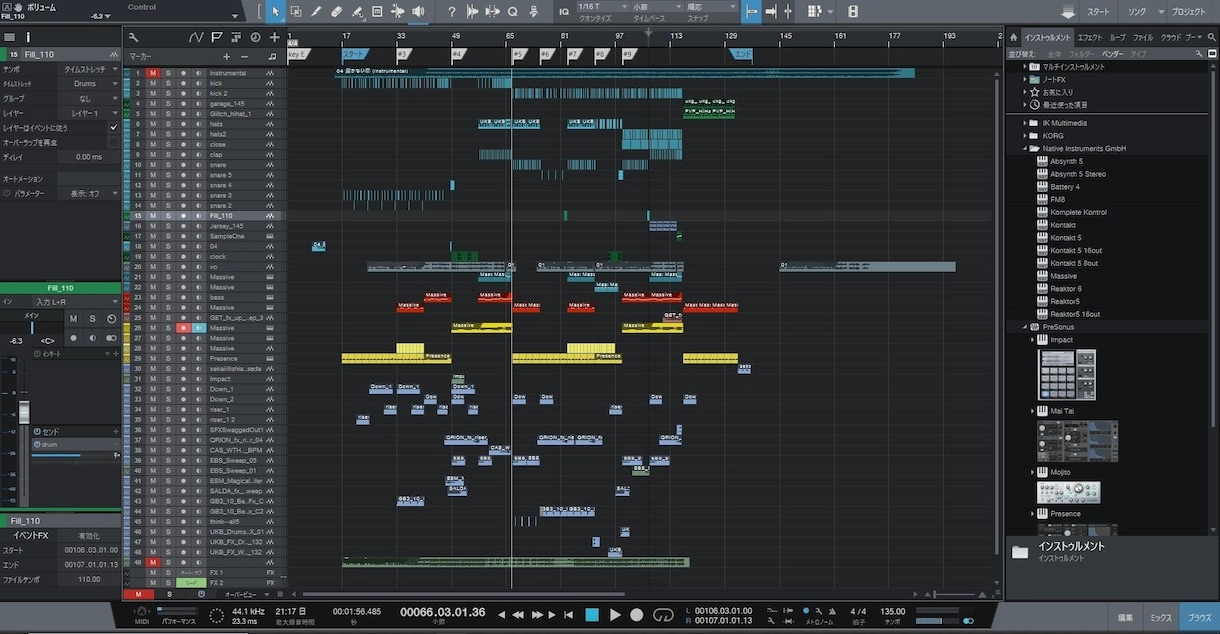Open track list options with wrench icon

point(134,37)
